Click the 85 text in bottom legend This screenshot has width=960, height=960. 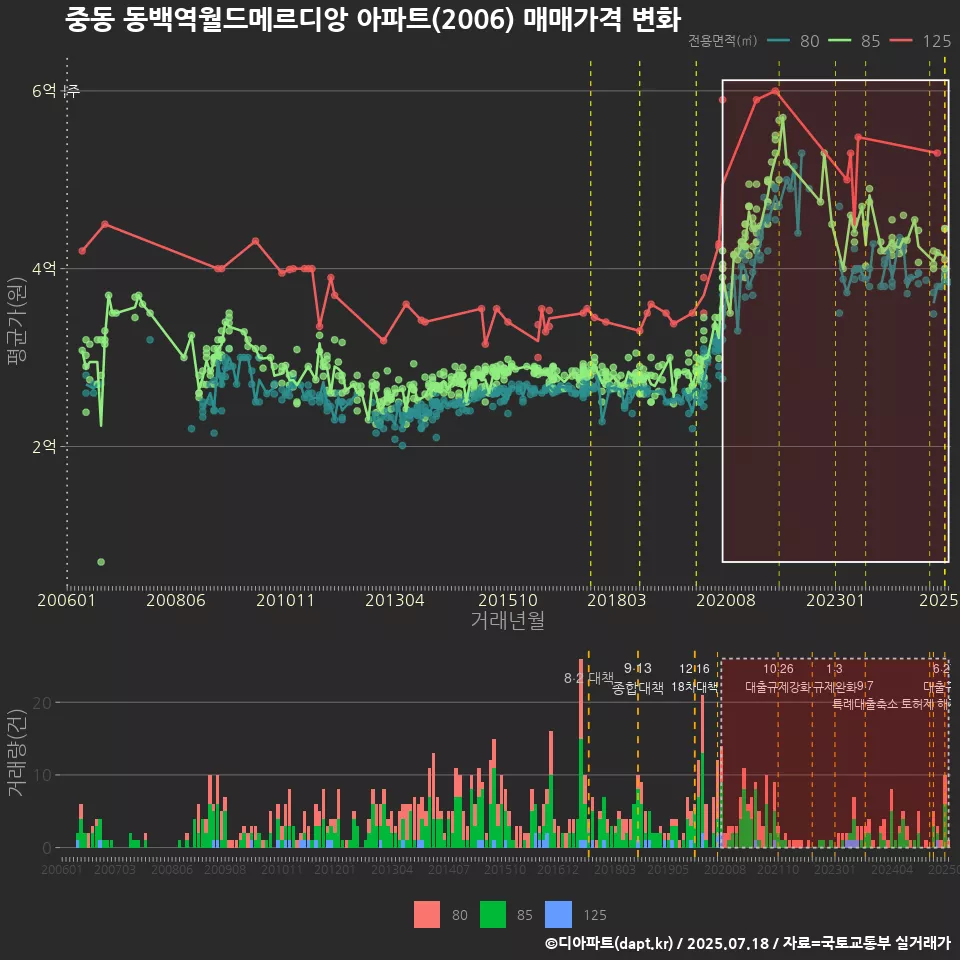point(525,915)
